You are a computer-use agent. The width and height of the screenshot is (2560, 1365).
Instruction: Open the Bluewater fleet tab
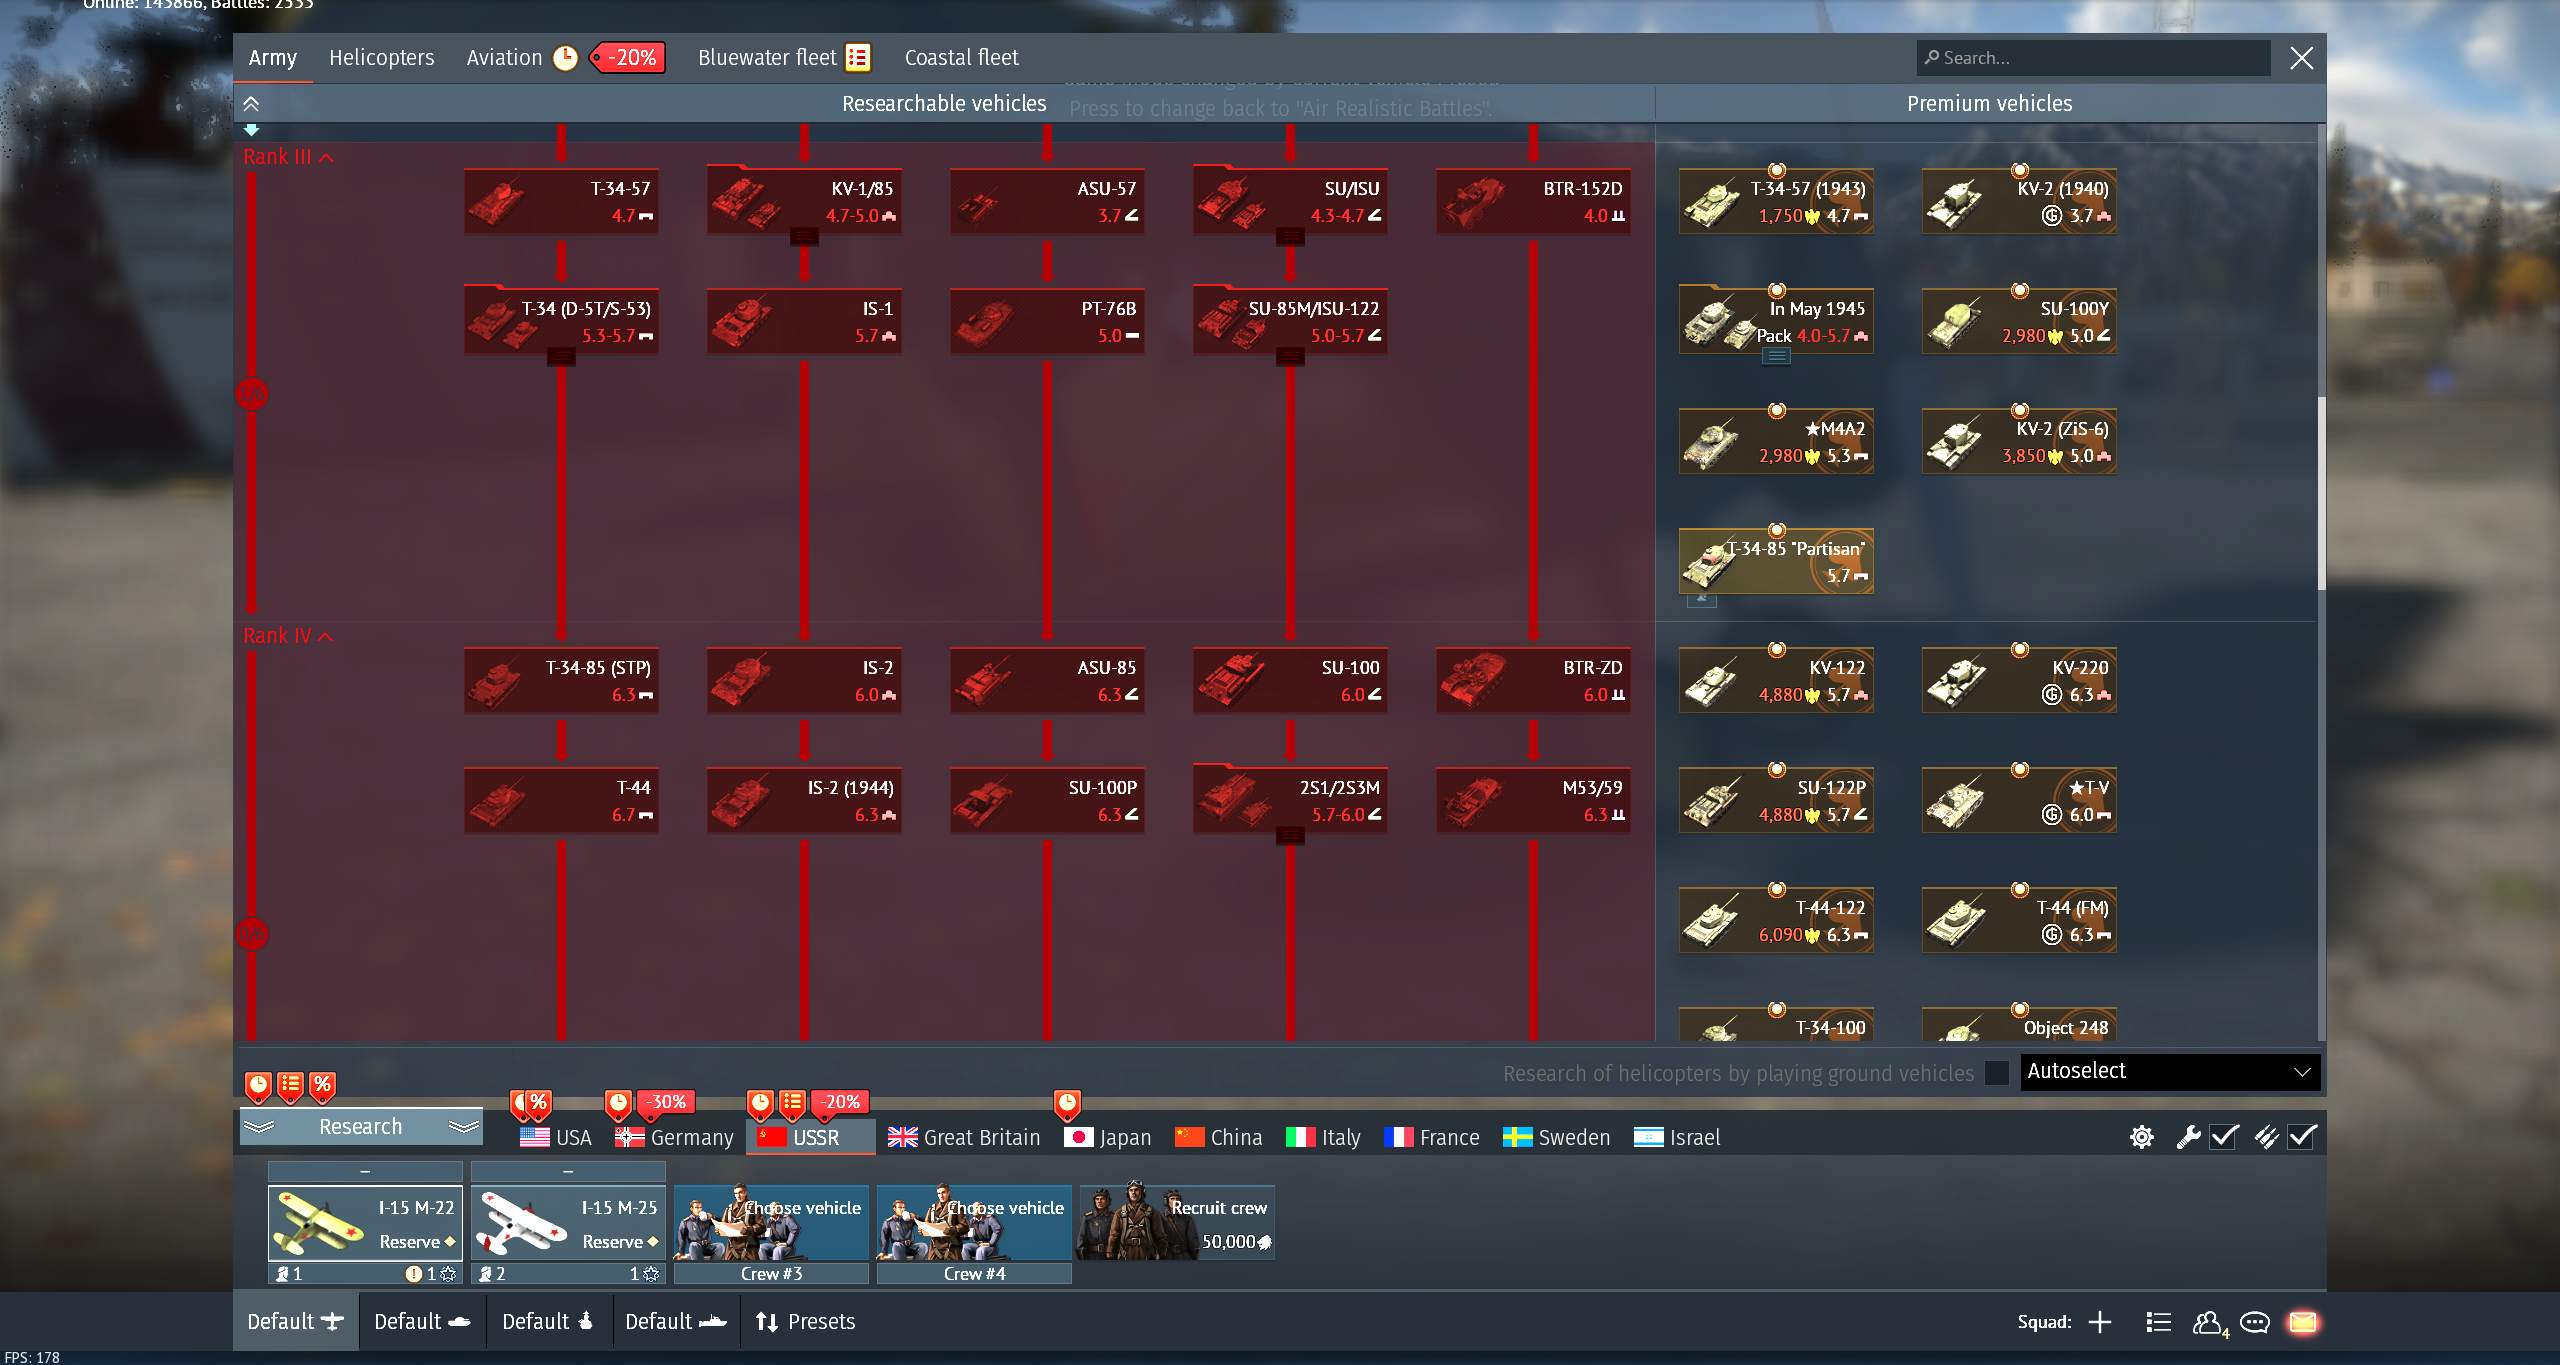(x=767, y=58)
